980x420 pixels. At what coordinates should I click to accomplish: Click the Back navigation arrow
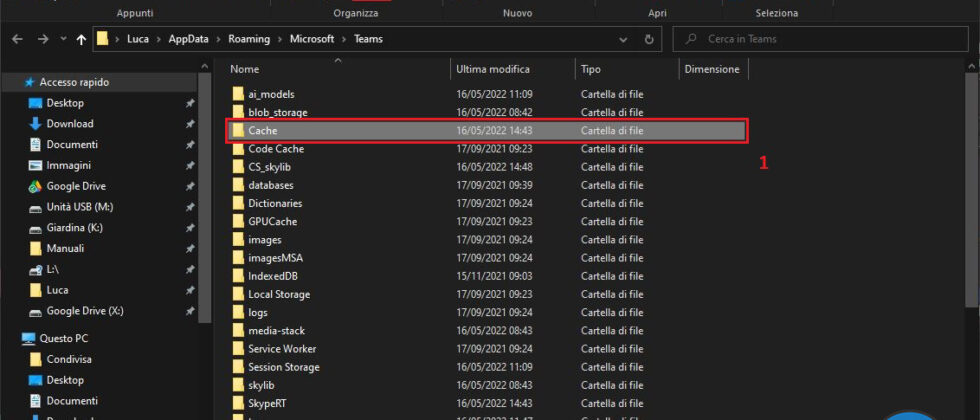[x=17, y=39]
